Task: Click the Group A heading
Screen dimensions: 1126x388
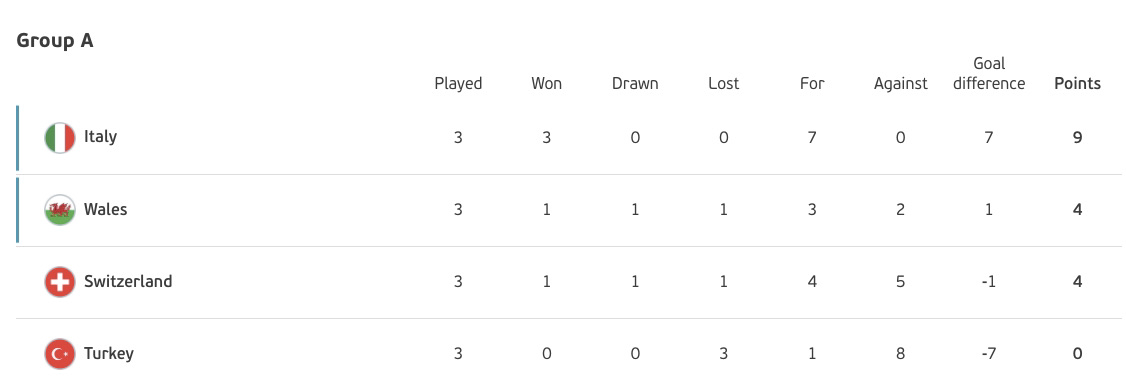Action: click(x=55, y=40)
